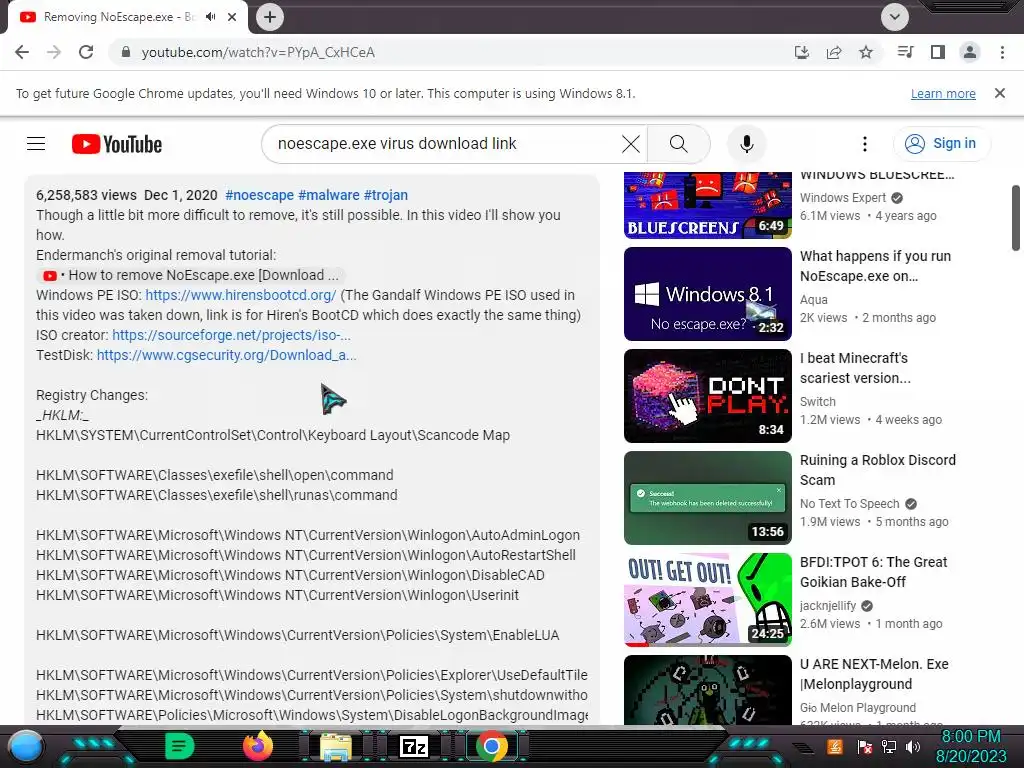Launch Firefox from the taskbar
Viewport: 1024px width, 768px height.
(258, 746)
